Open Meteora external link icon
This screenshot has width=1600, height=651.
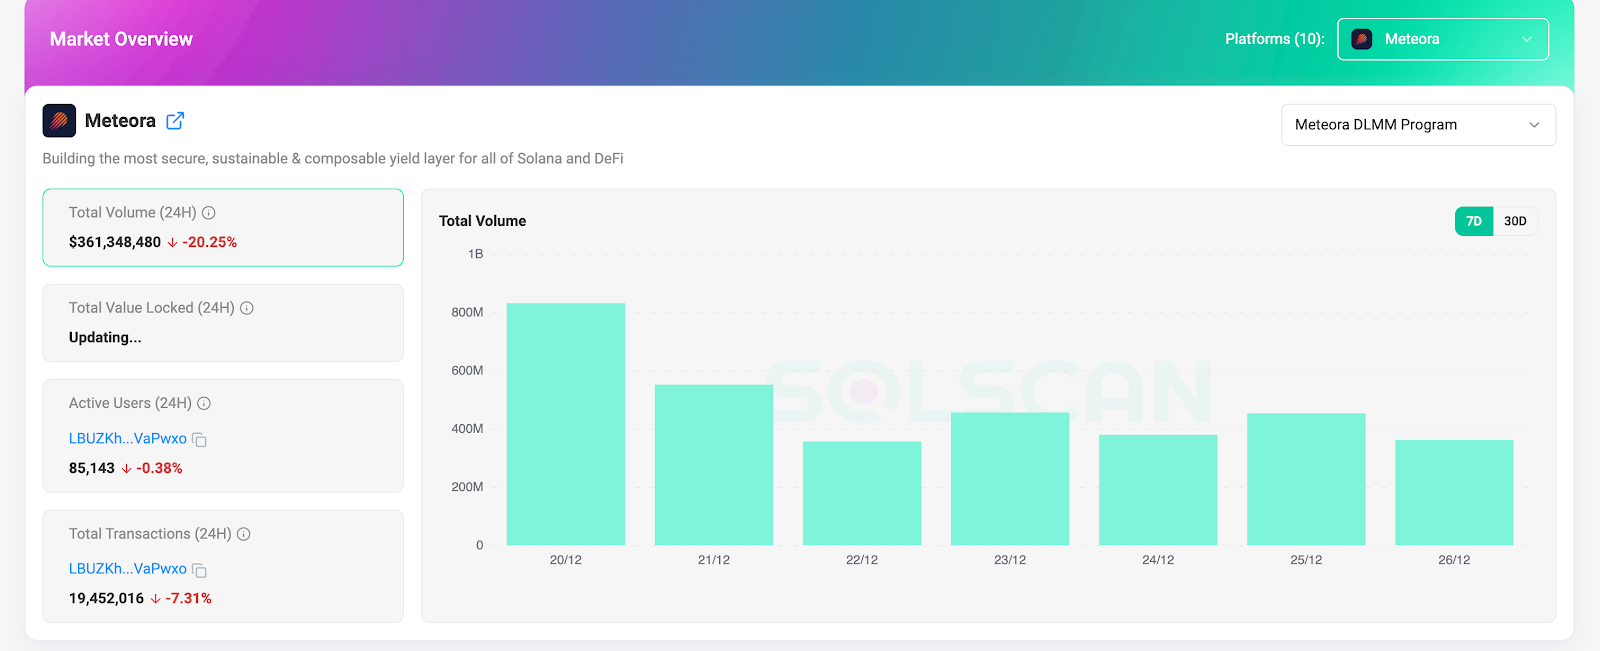coord(175,121)
